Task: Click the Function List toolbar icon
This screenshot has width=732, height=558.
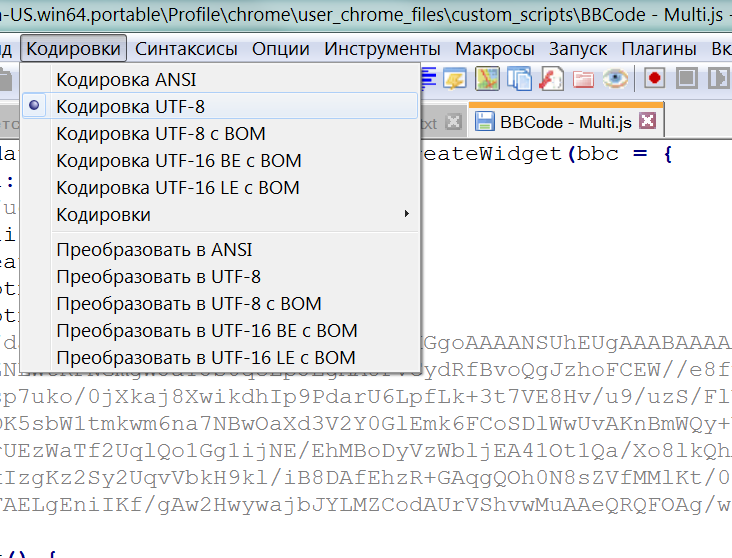Action: tap(550, 78)
